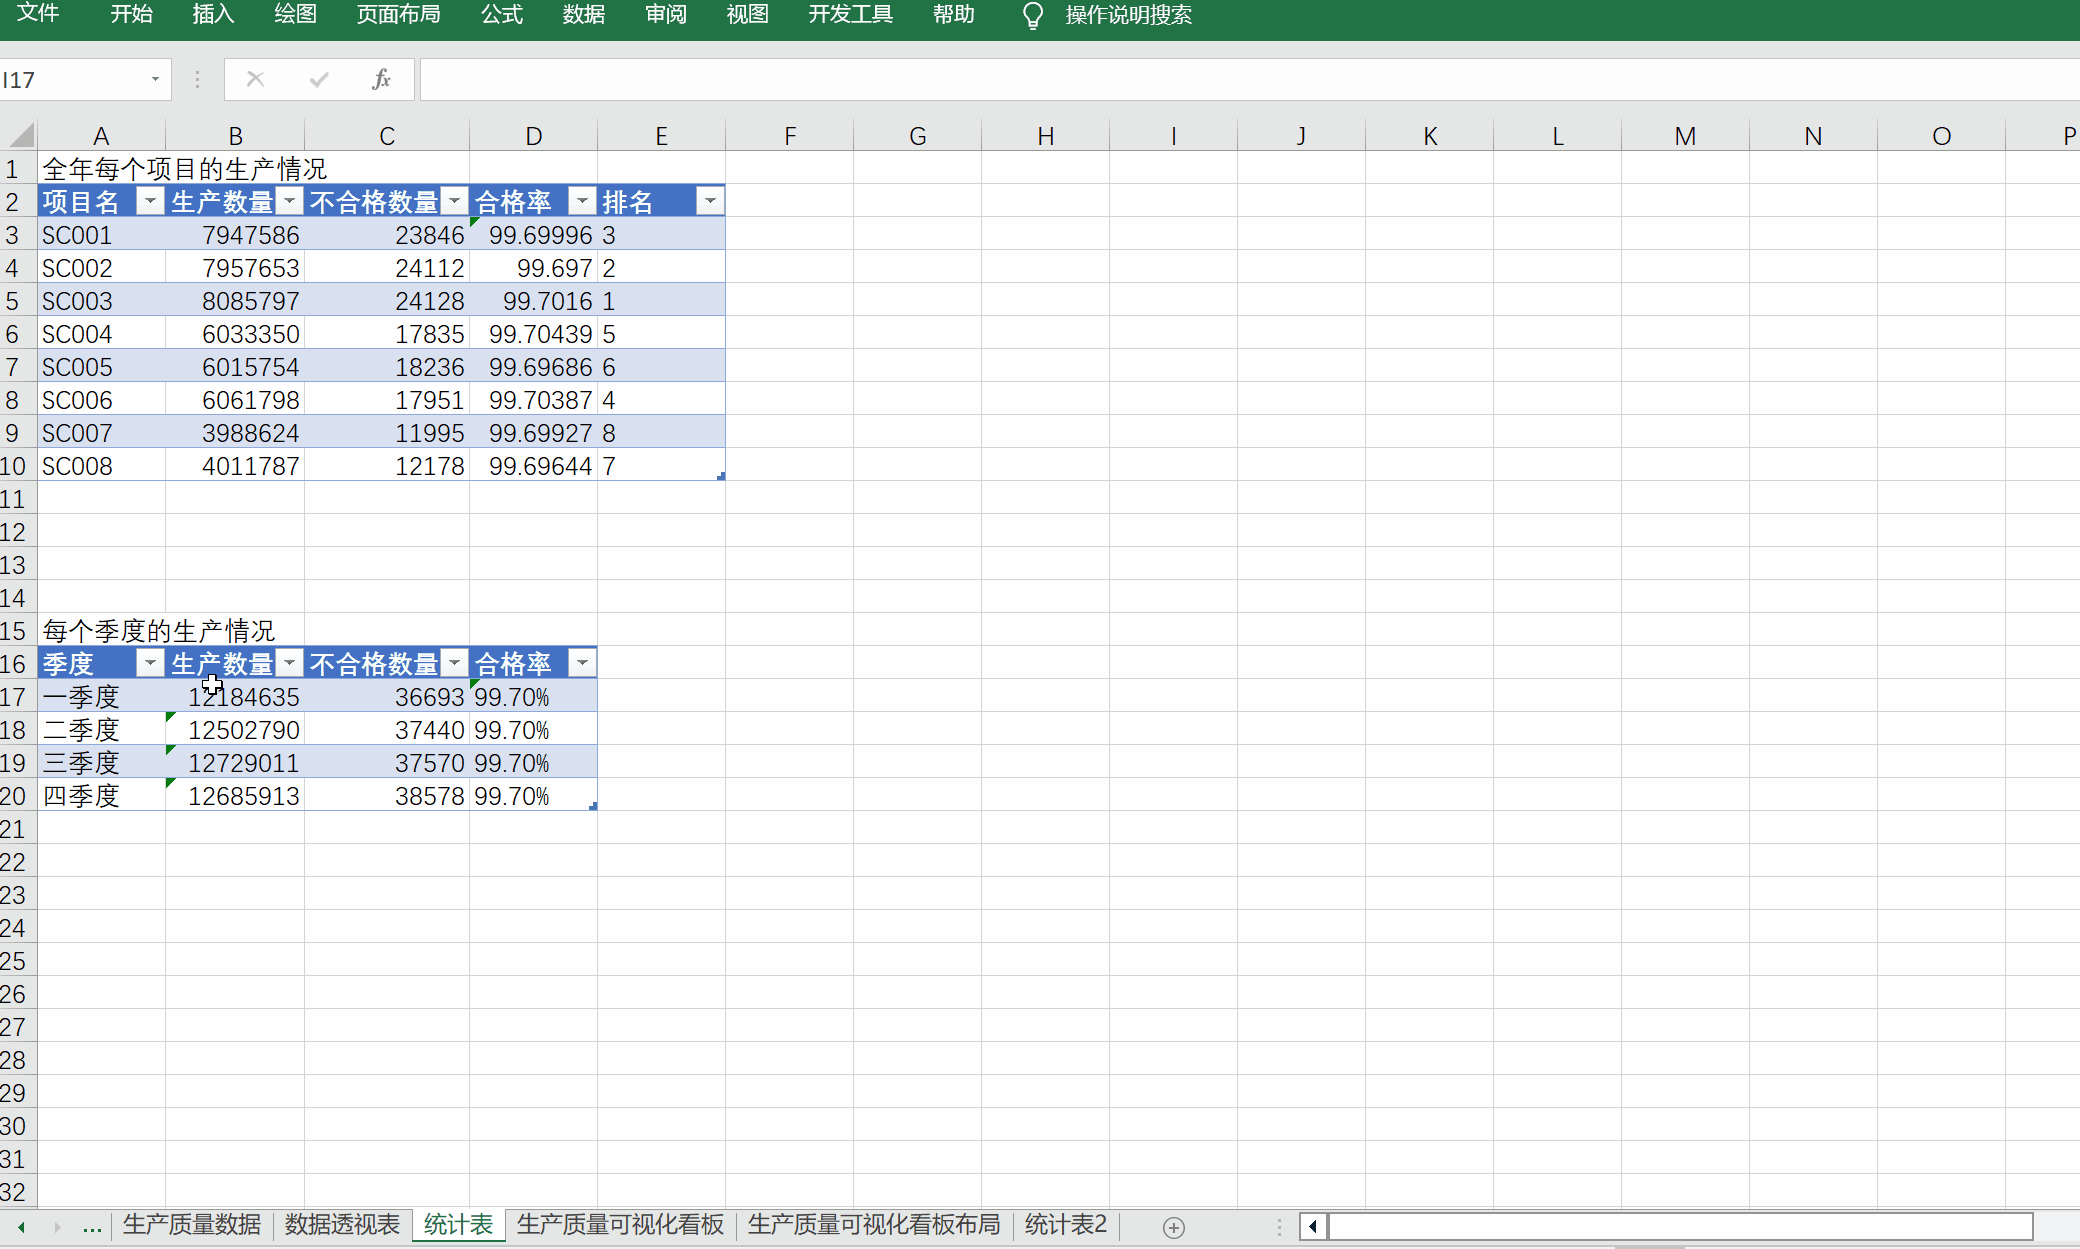Image resolution: width=2080 pixels, height=1249 pixels.
Task: Click the lightbulb search help icon
Action: [1033, 15]
